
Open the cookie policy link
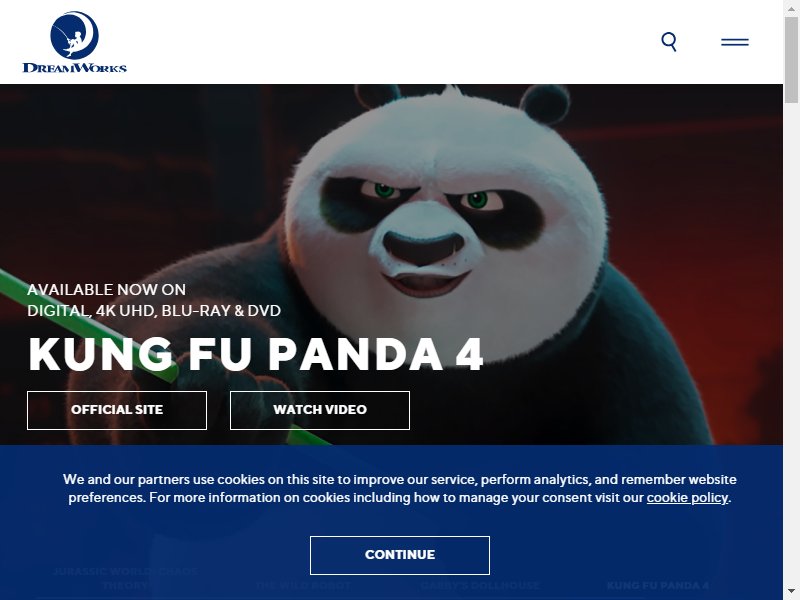click(687, 497)
